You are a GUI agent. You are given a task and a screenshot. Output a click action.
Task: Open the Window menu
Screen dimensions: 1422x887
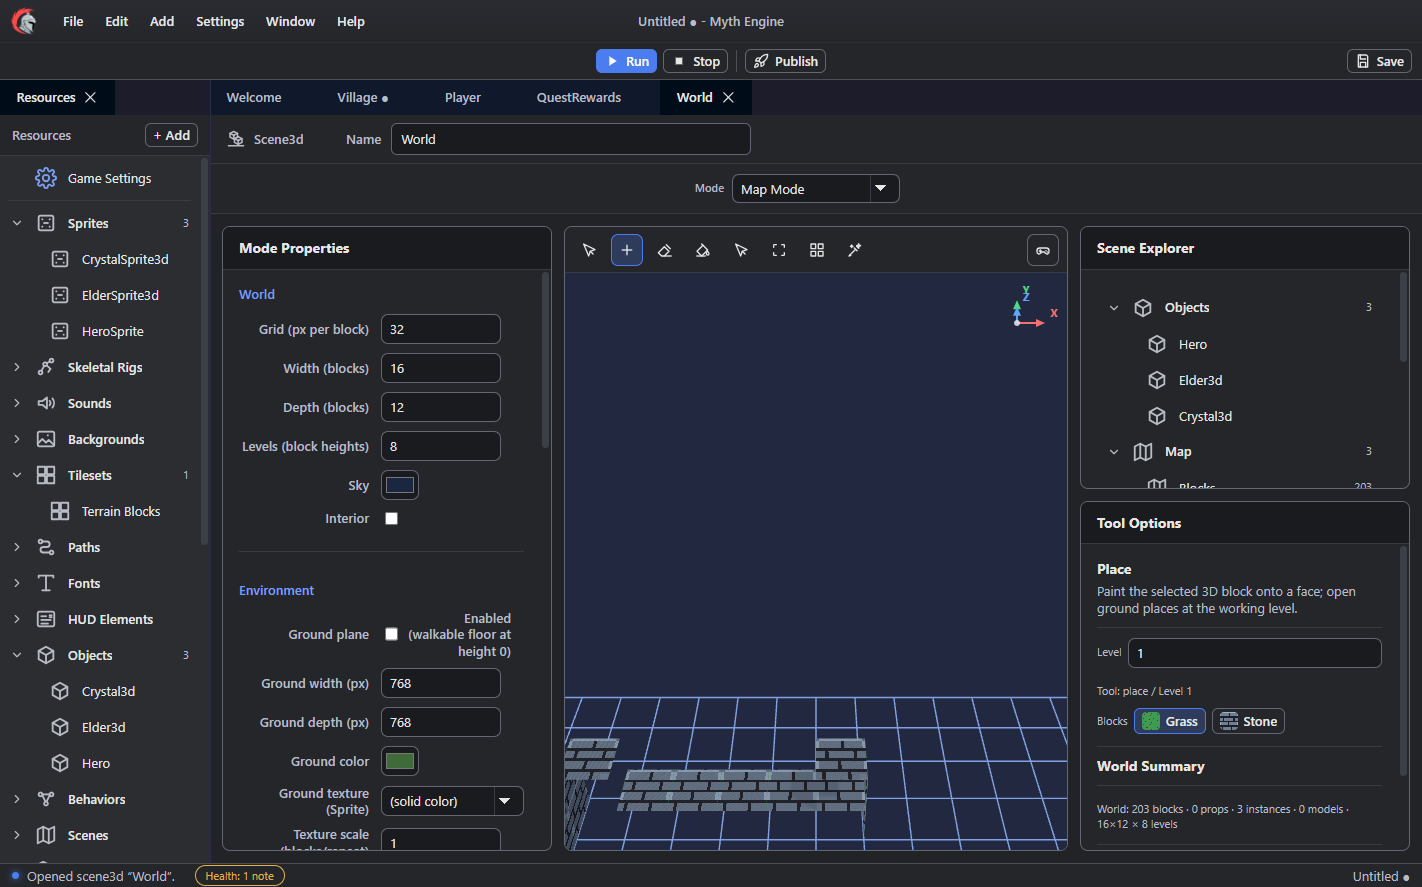pyautogui.click(x=291, y=21)
